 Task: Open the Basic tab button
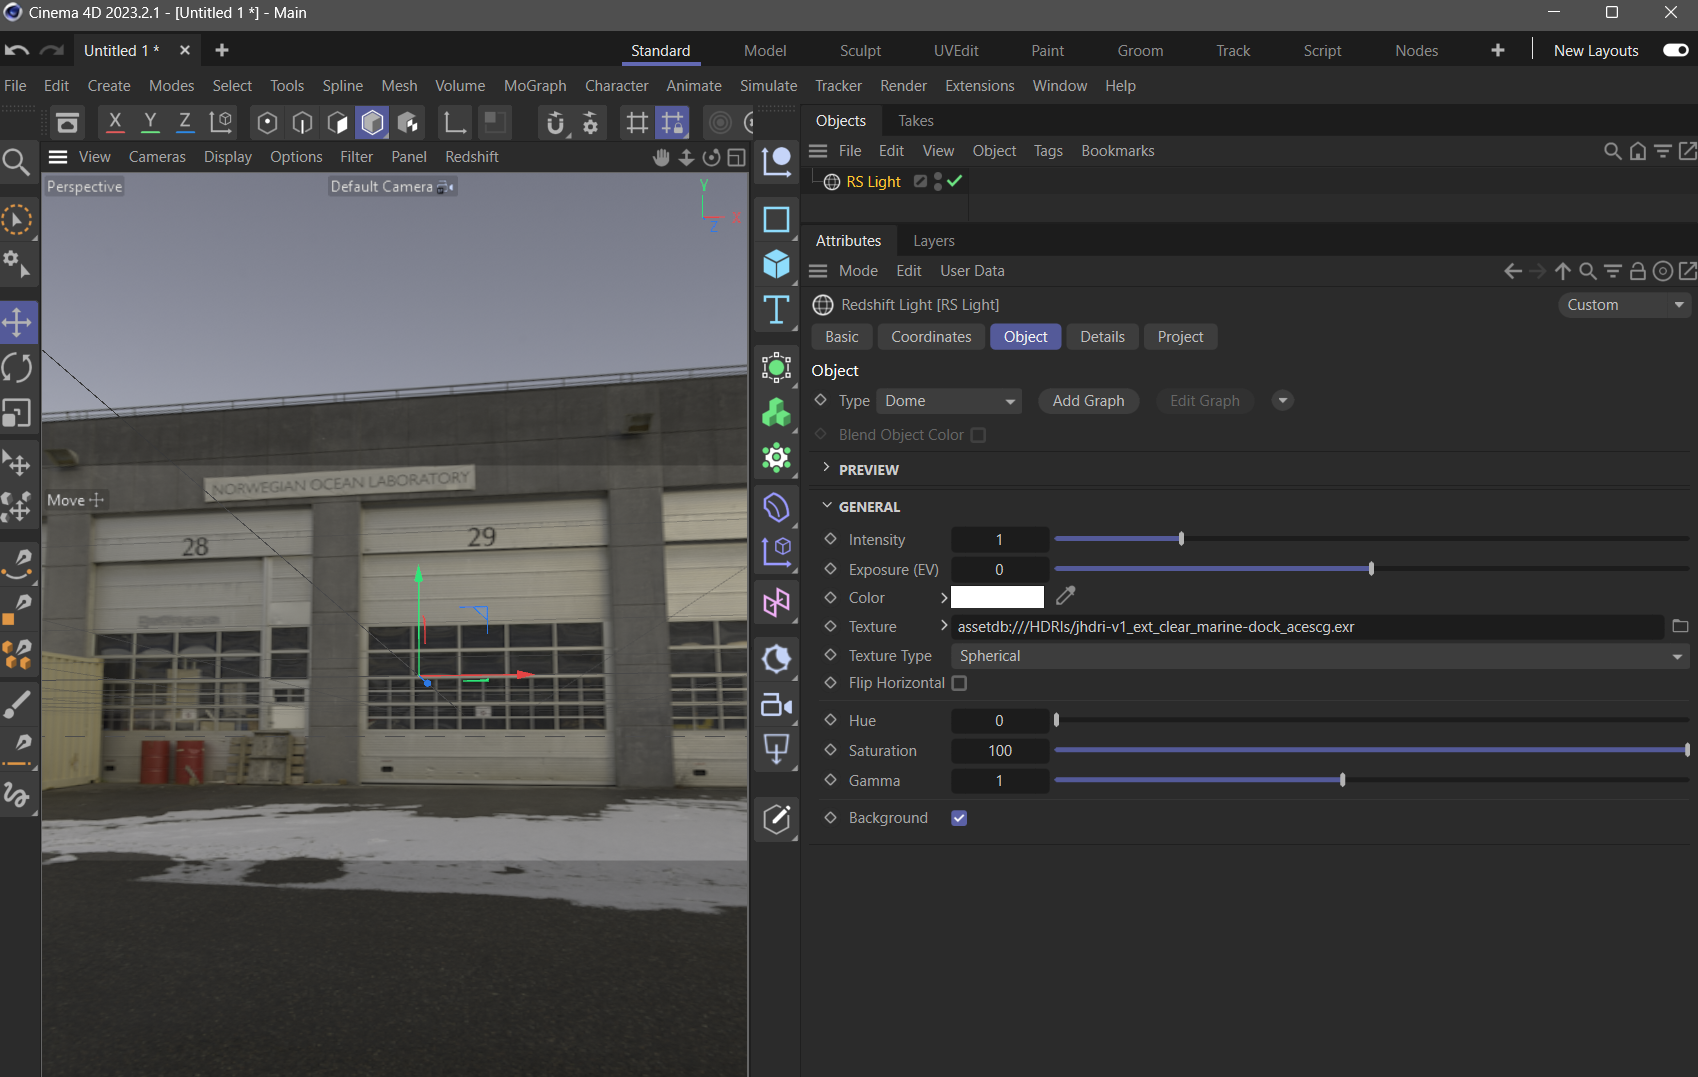(x=842, y=337)
